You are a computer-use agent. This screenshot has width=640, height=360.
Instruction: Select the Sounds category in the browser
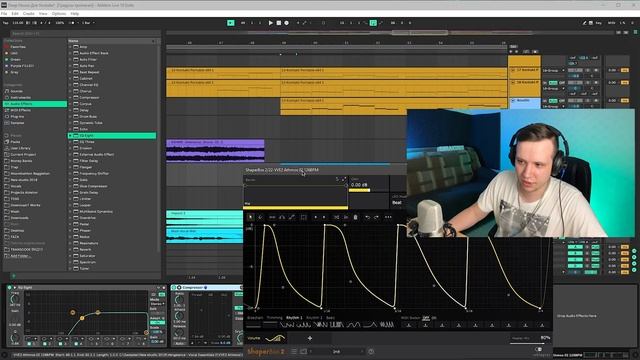tap(16, 91)
